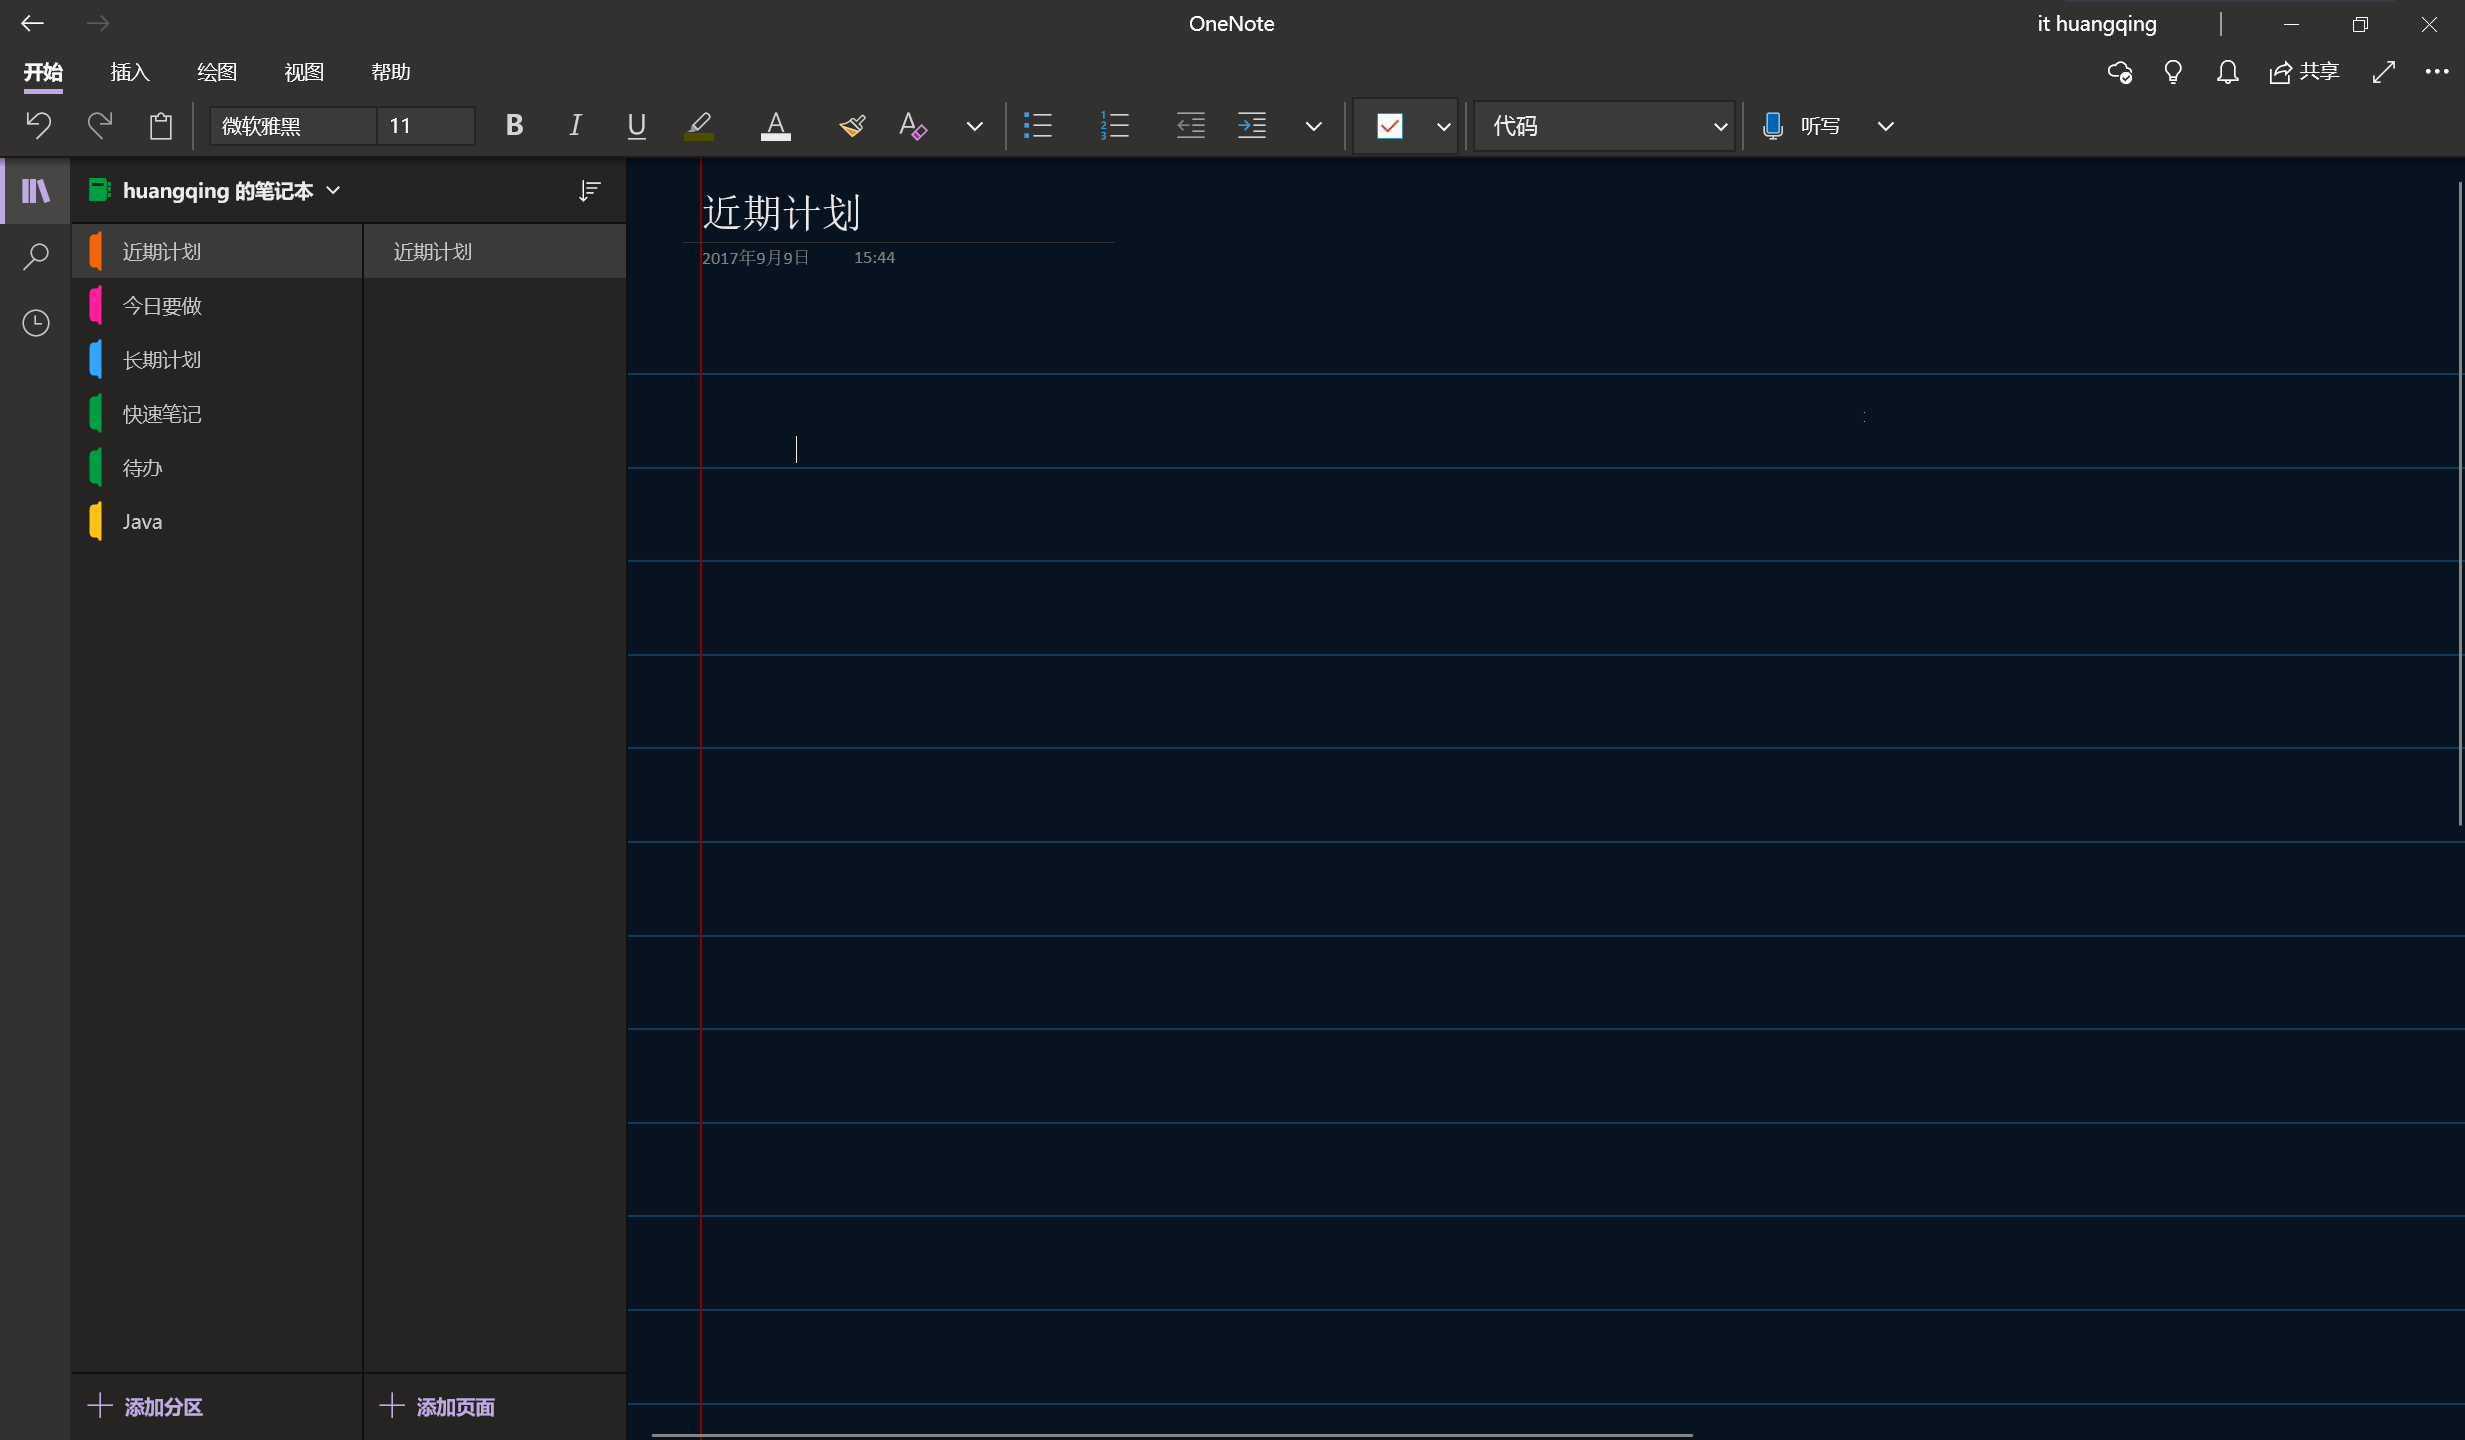Click the notifications bell icon

2227,72
